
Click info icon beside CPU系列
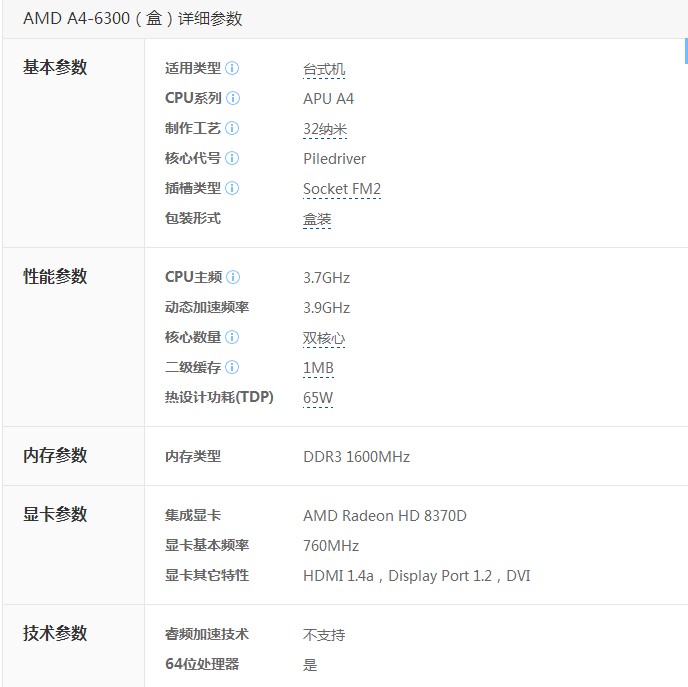click(233, 98)
